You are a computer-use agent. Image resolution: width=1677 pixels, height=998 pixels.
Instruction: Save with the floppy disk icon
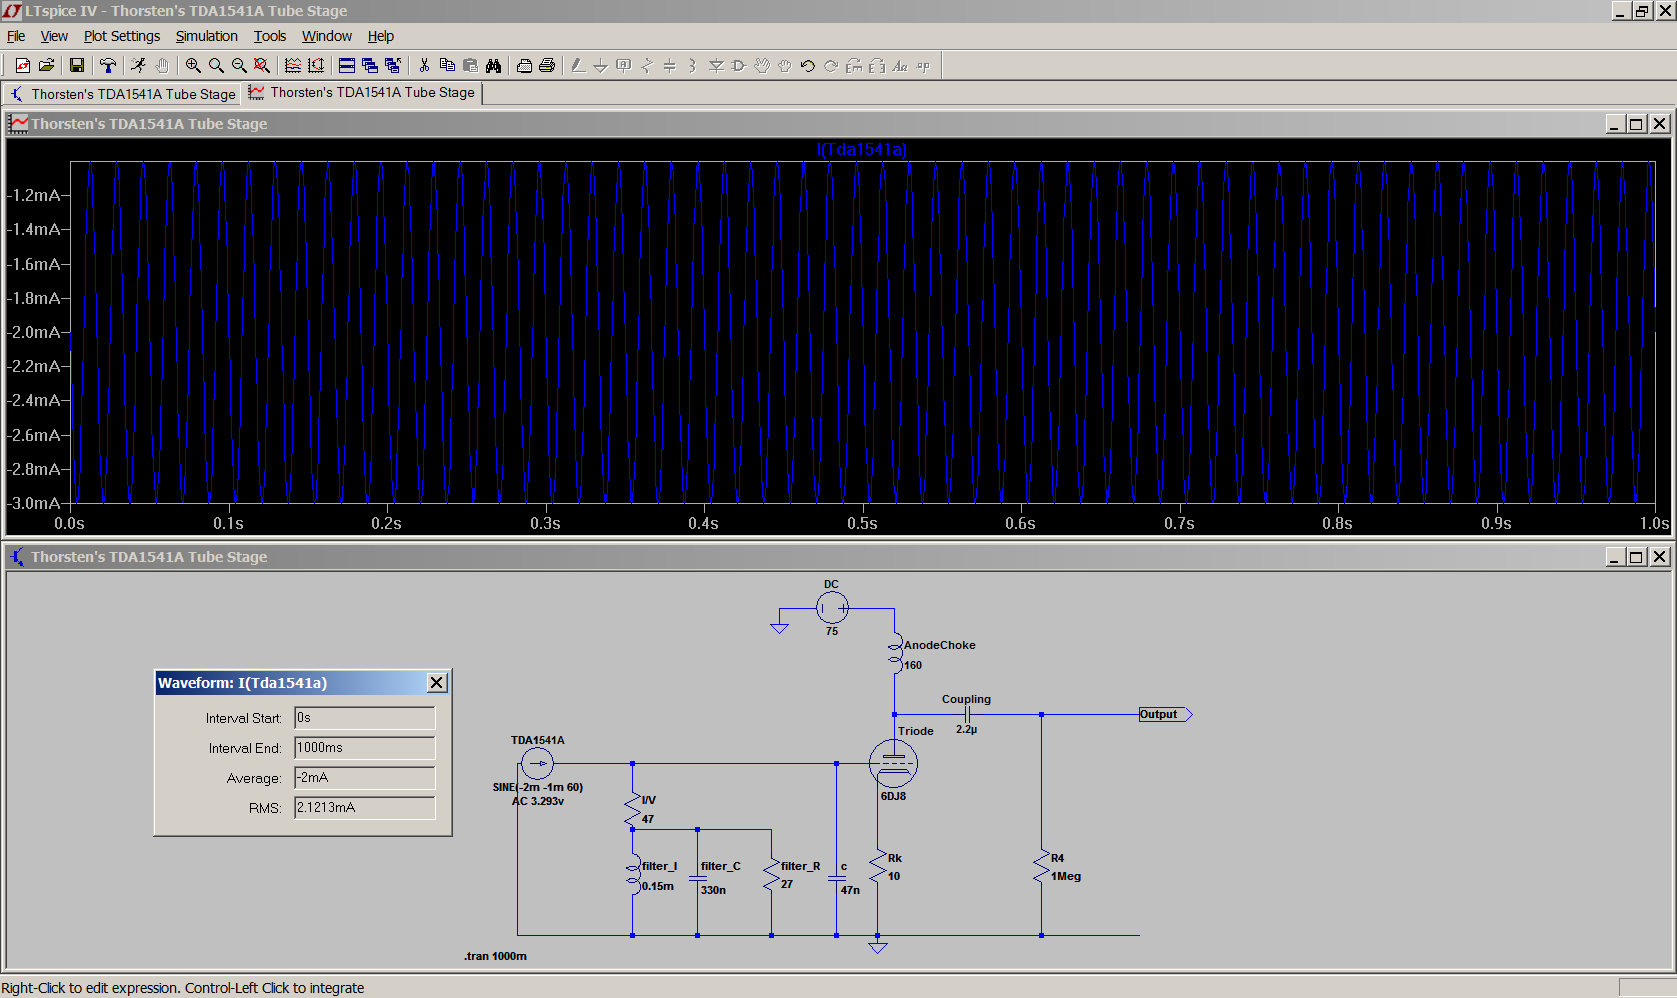[x=76, y=66]
